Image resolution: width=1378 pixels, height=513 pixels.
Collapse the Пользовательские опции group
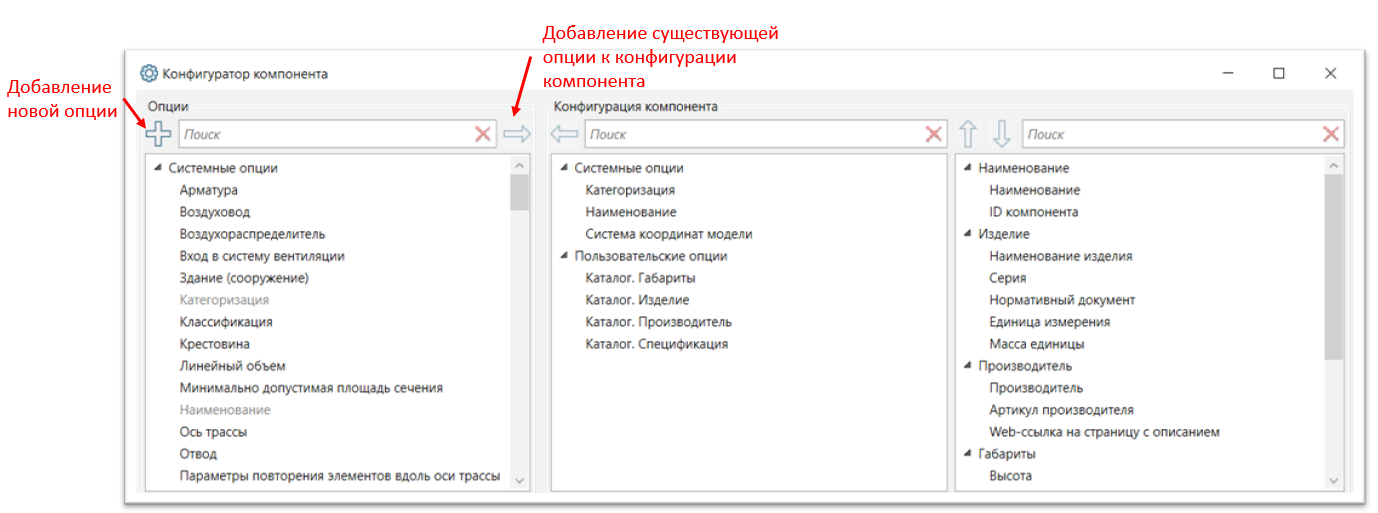[x=564, y=256]
